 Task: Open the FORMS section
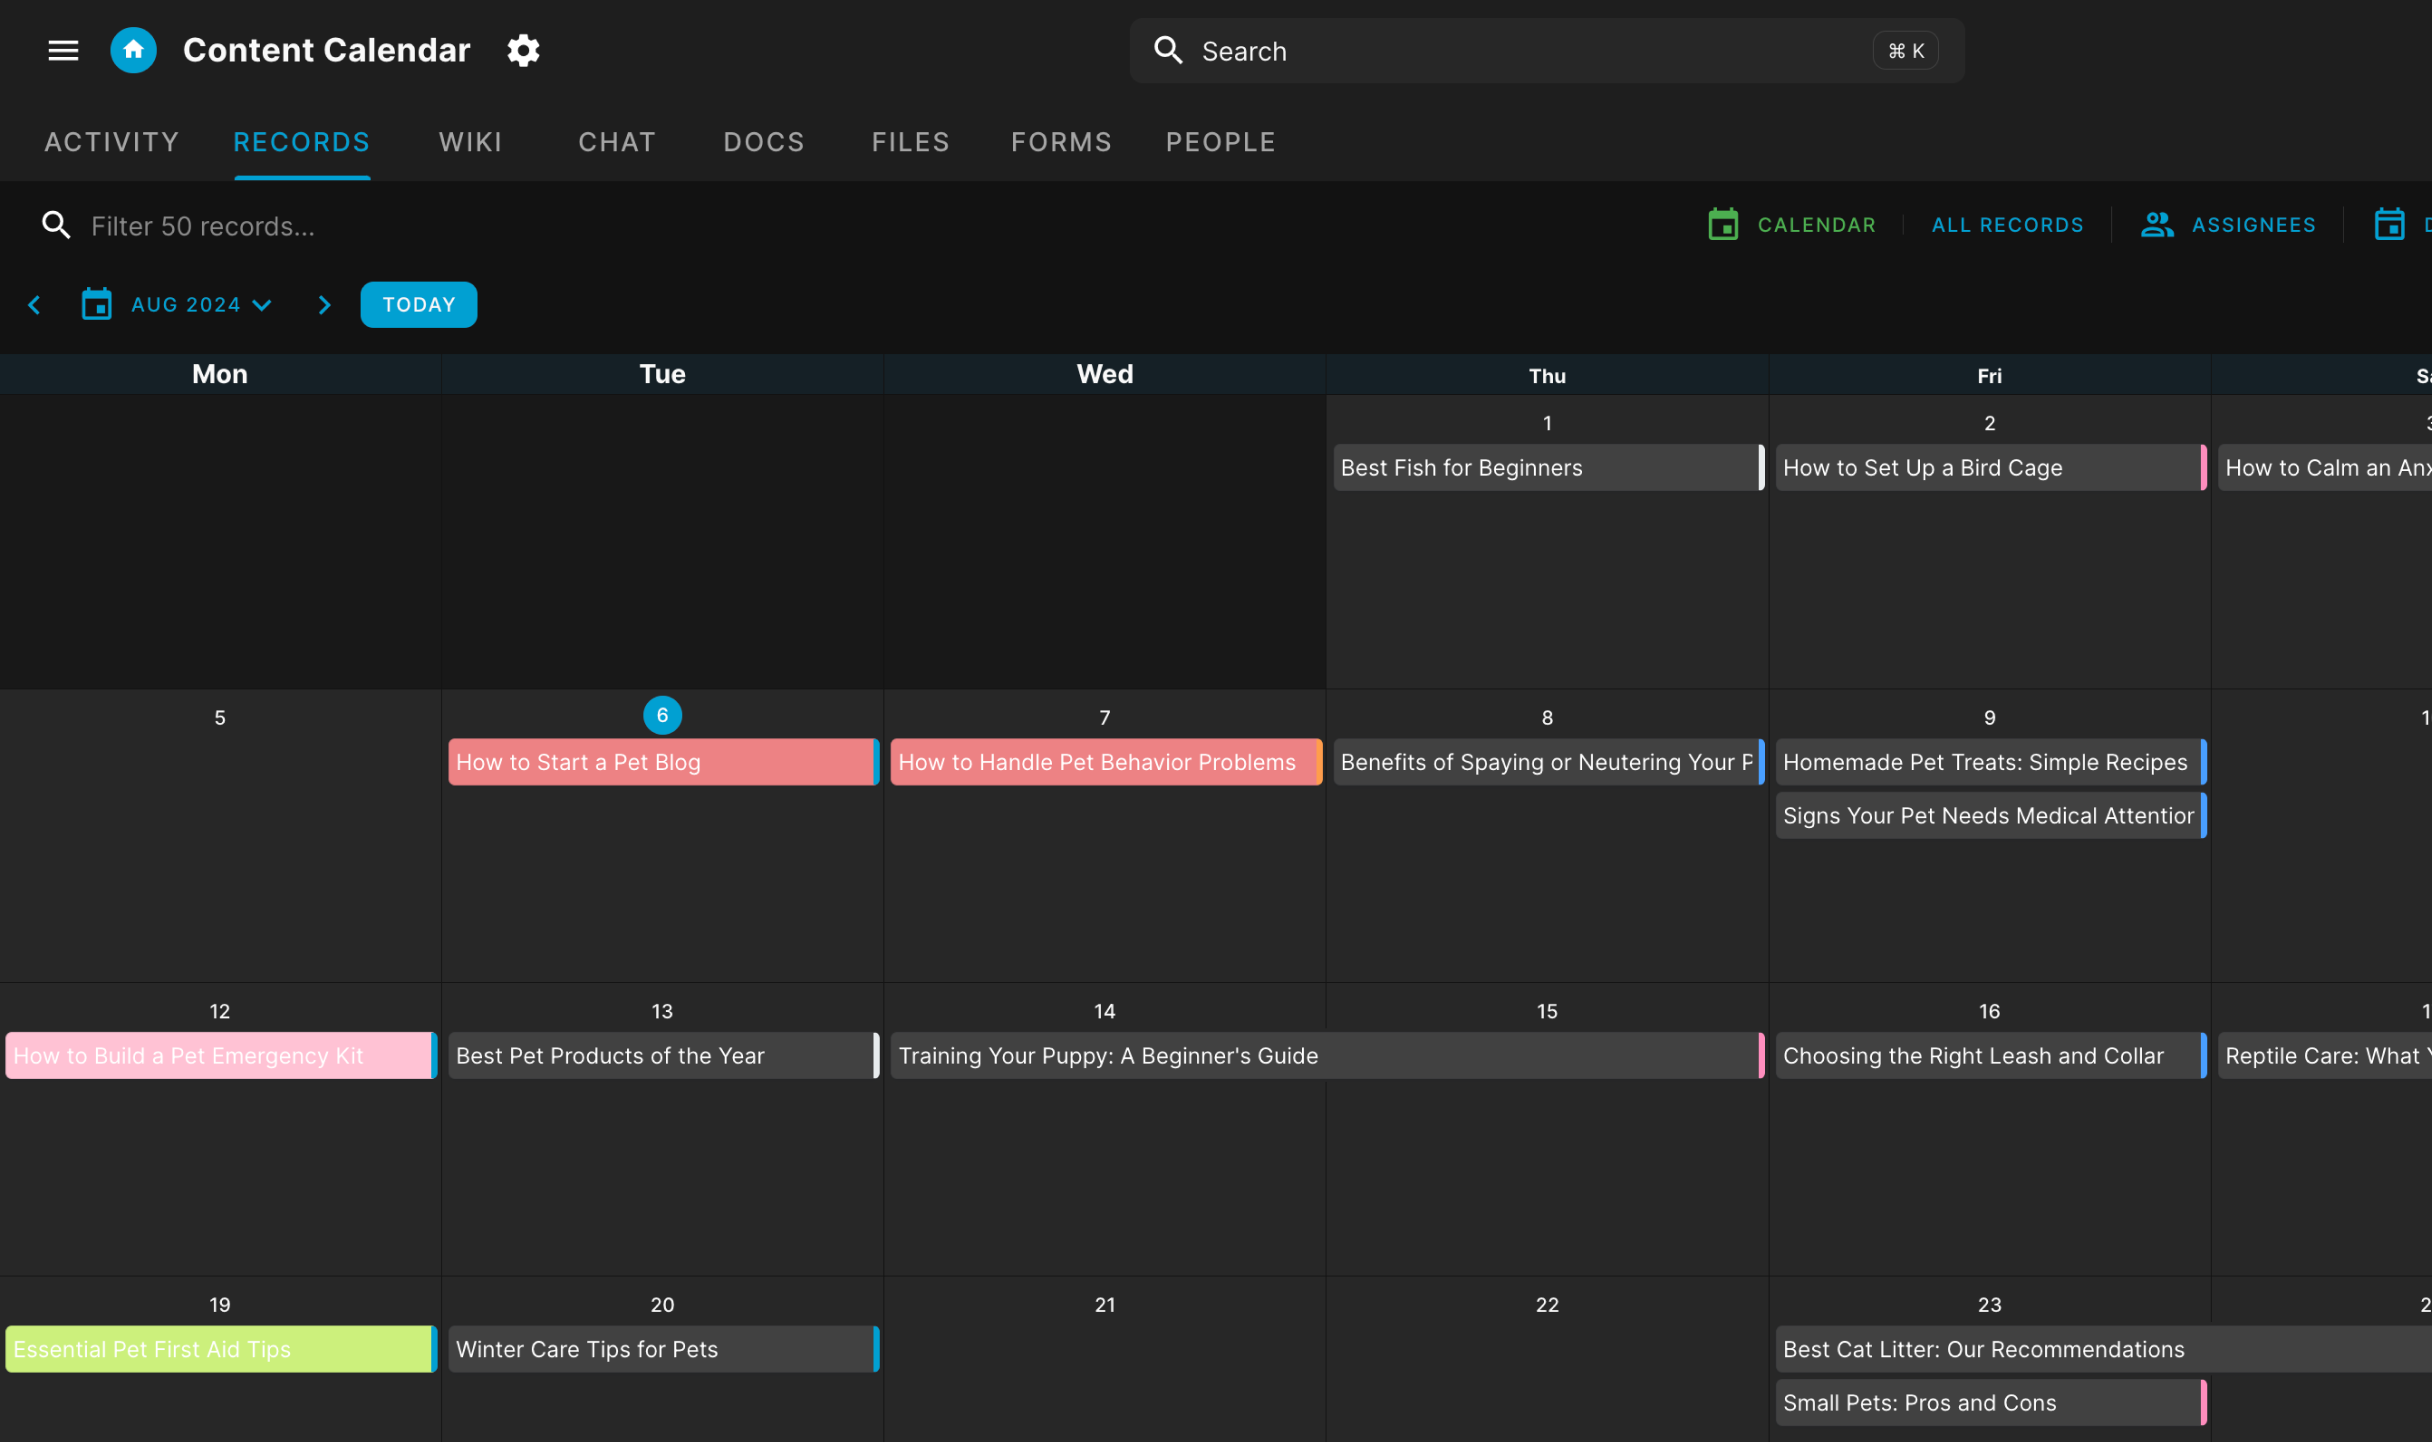[x=1061, y=141]
